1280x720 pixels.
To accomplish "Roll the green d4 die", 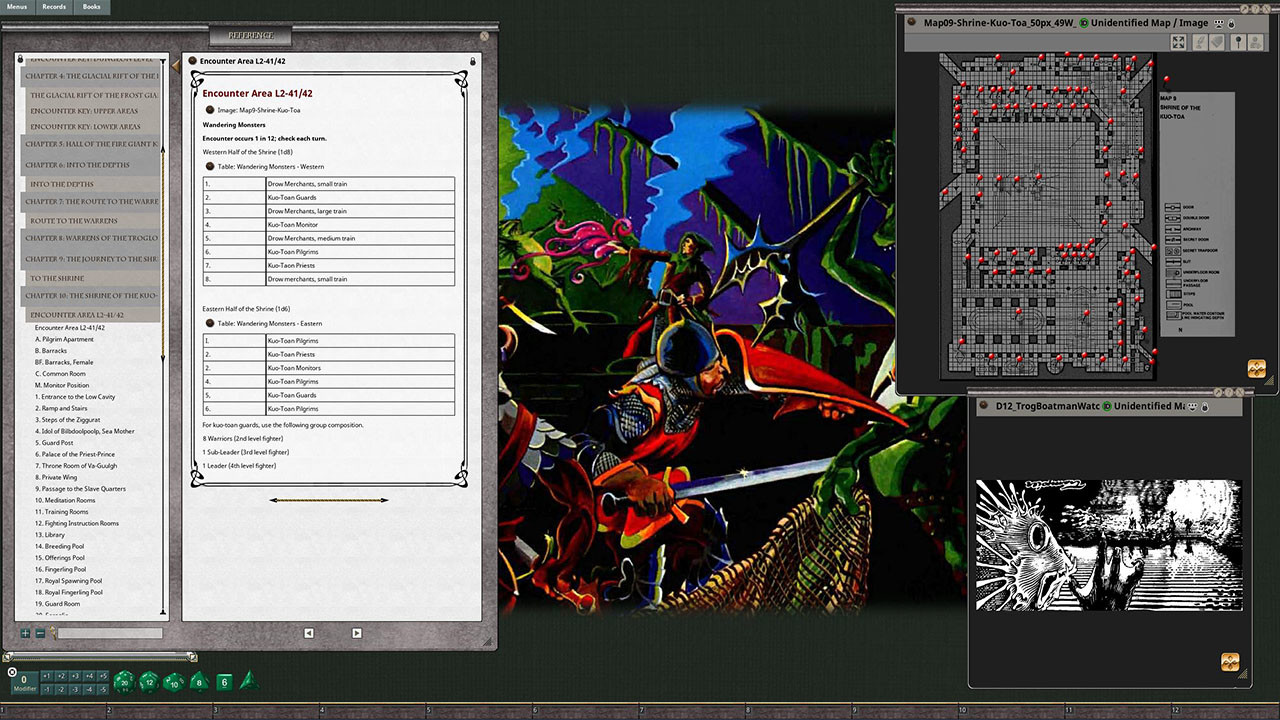I will (246, 682).
